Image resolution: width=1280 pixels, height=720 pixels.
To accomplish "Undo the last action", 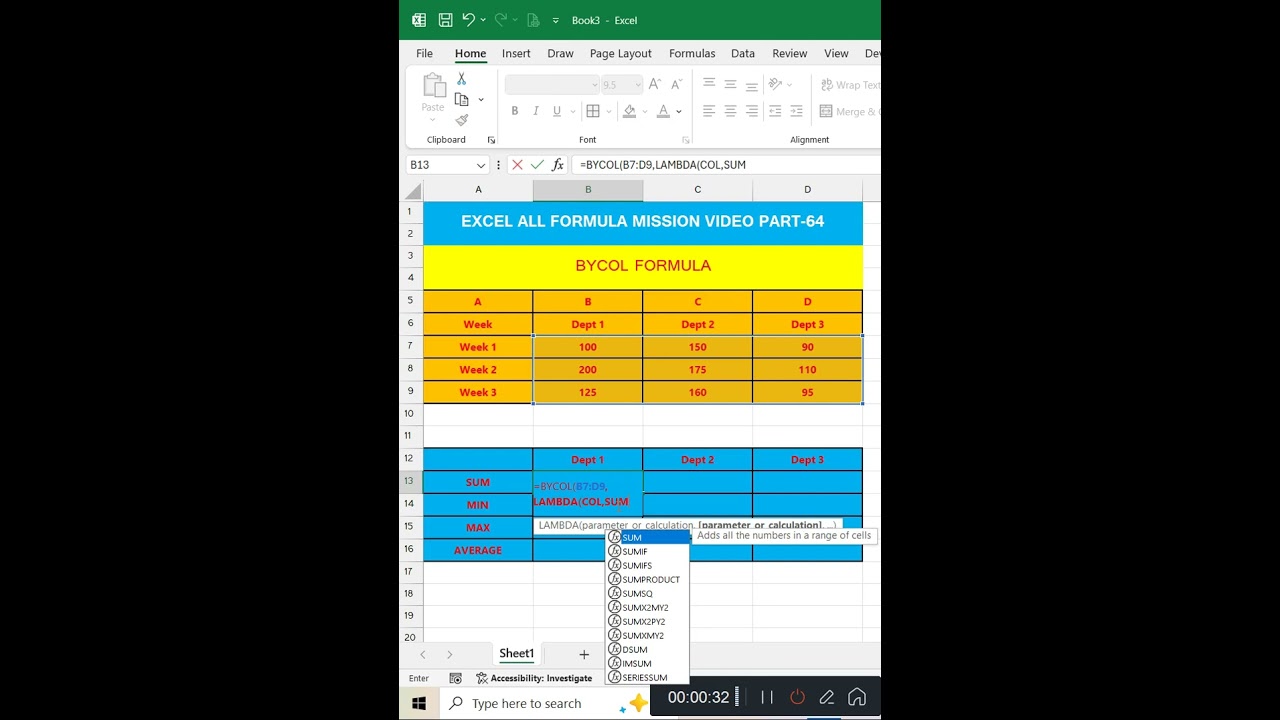I will click(467, 20).
